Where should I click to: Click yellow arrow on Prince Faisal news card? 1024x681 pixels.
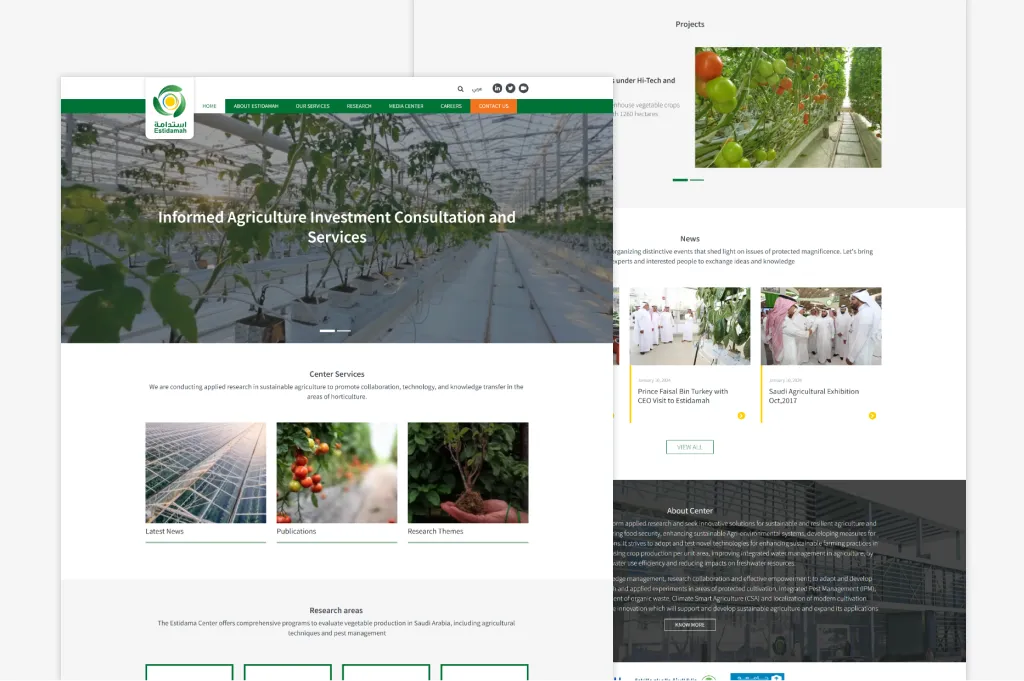click(x=741, y=415)
